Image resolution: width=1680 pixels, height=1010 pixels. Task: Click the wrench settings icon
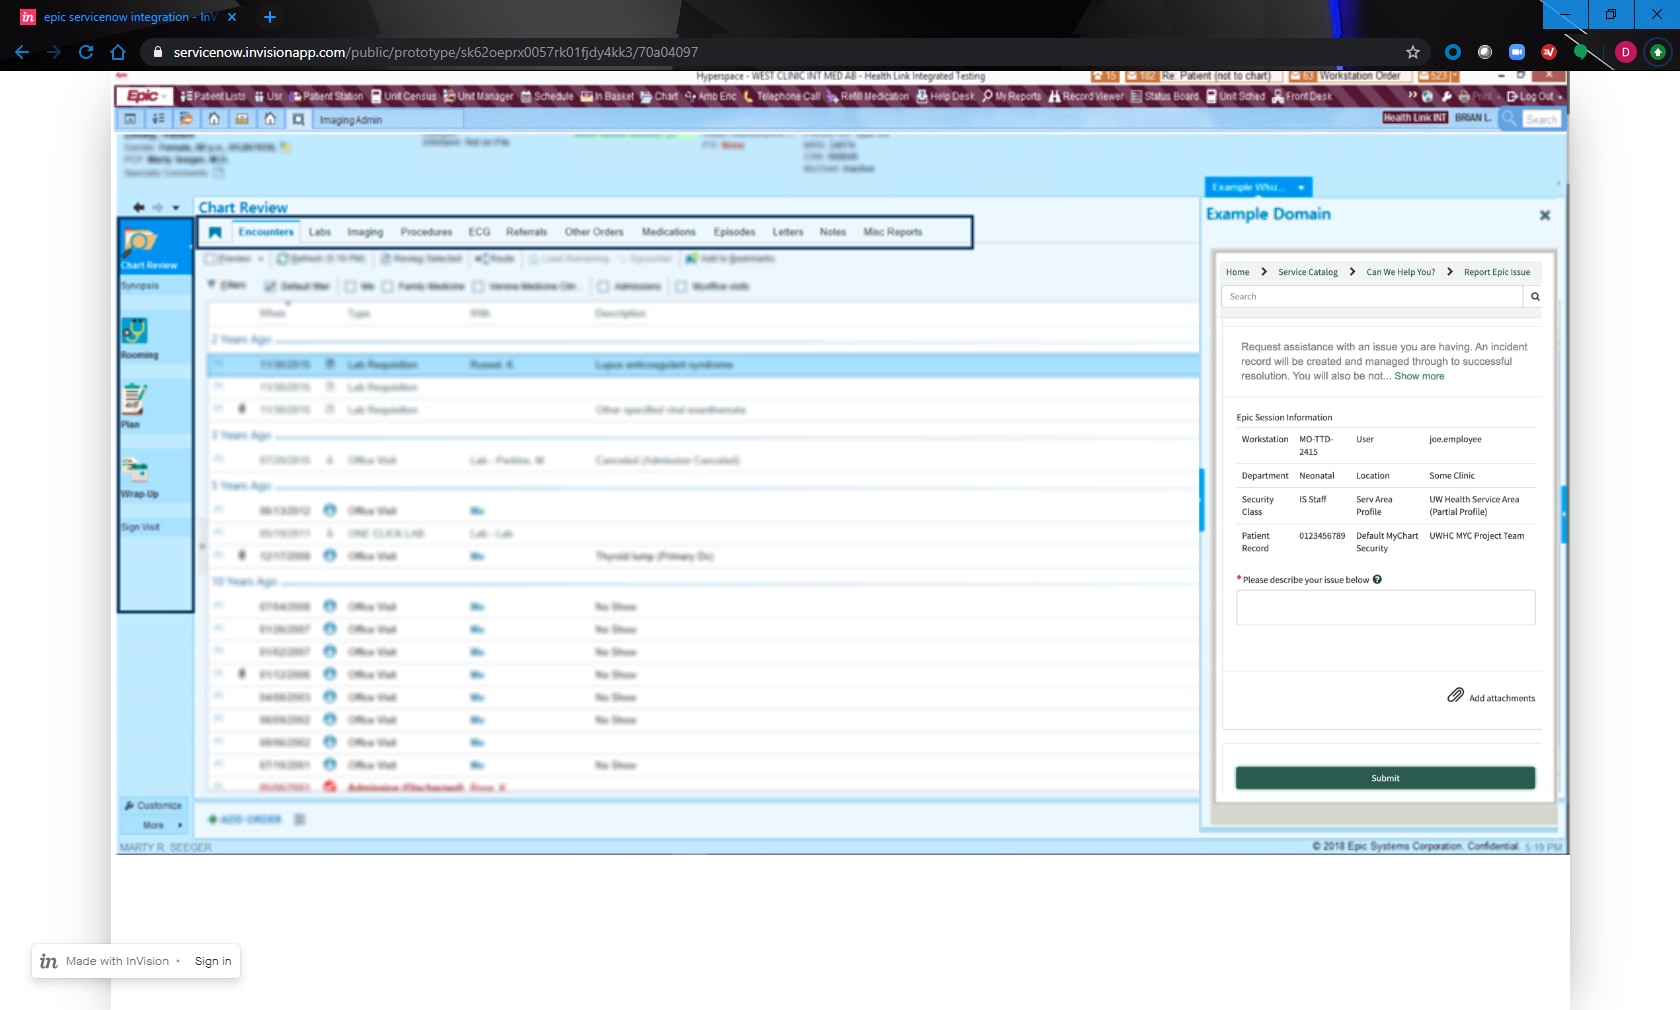(1446, 96)
